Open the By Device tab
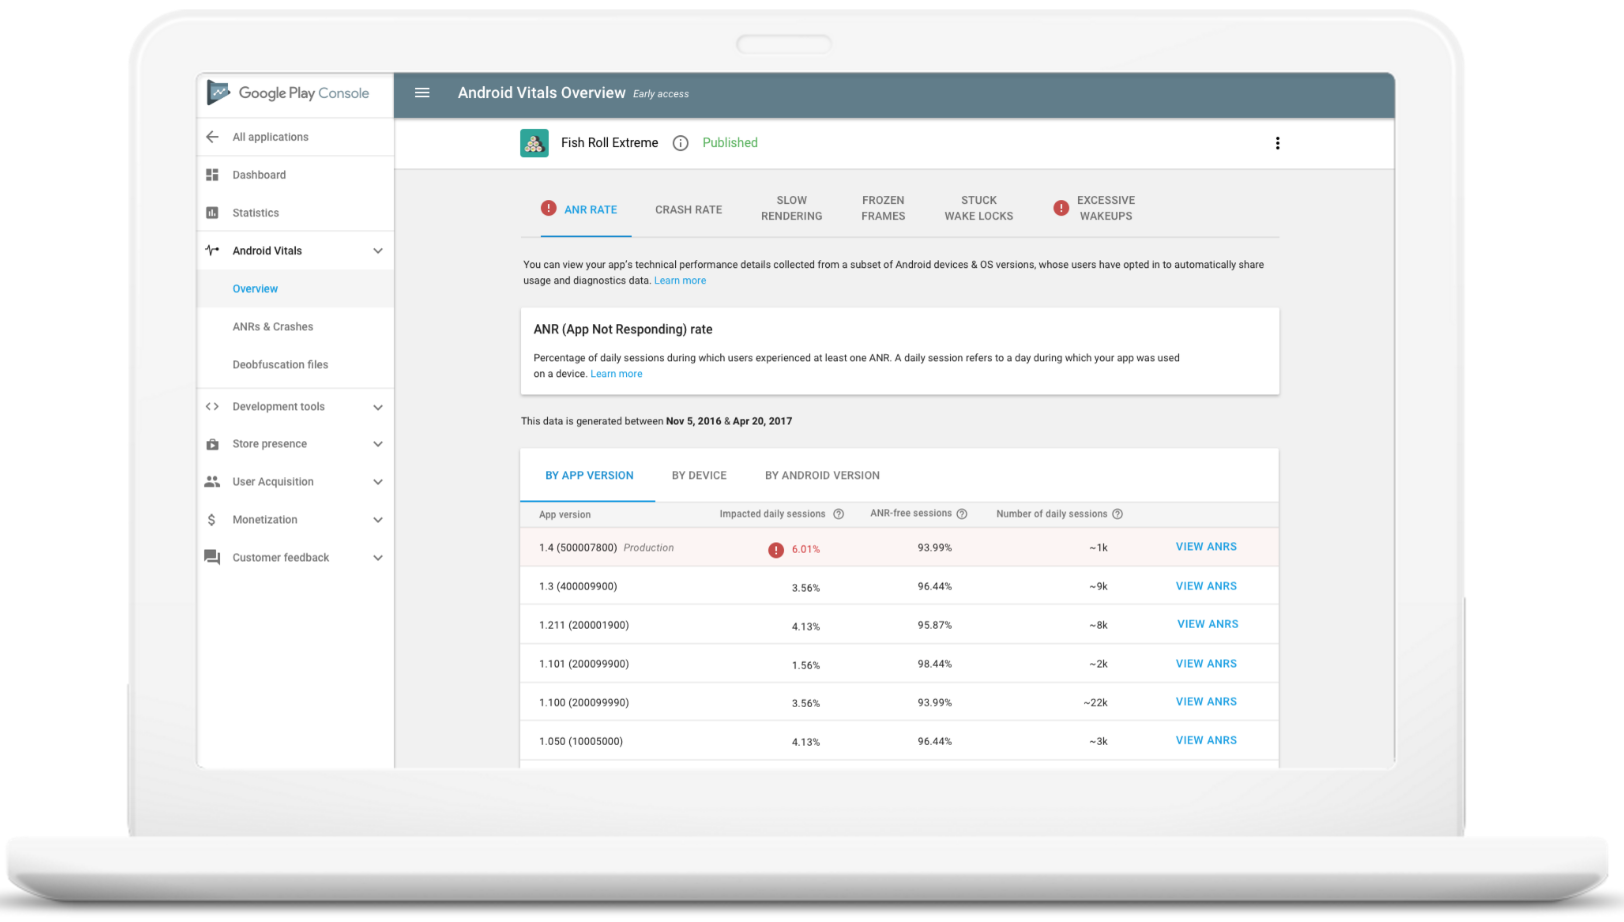 tap(699, 475)
